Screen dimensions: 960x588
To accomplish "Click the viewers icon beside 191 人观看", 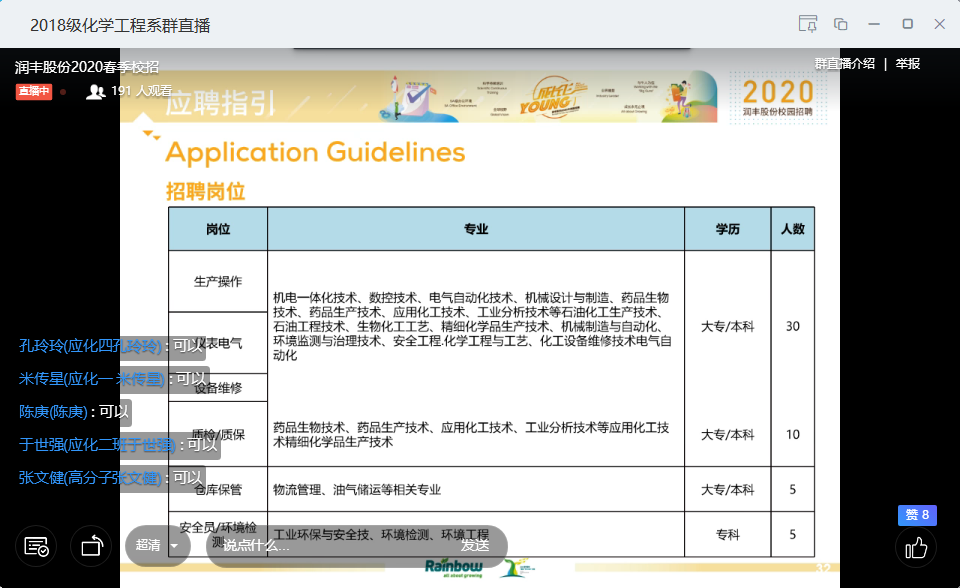I will coord(96,91).
